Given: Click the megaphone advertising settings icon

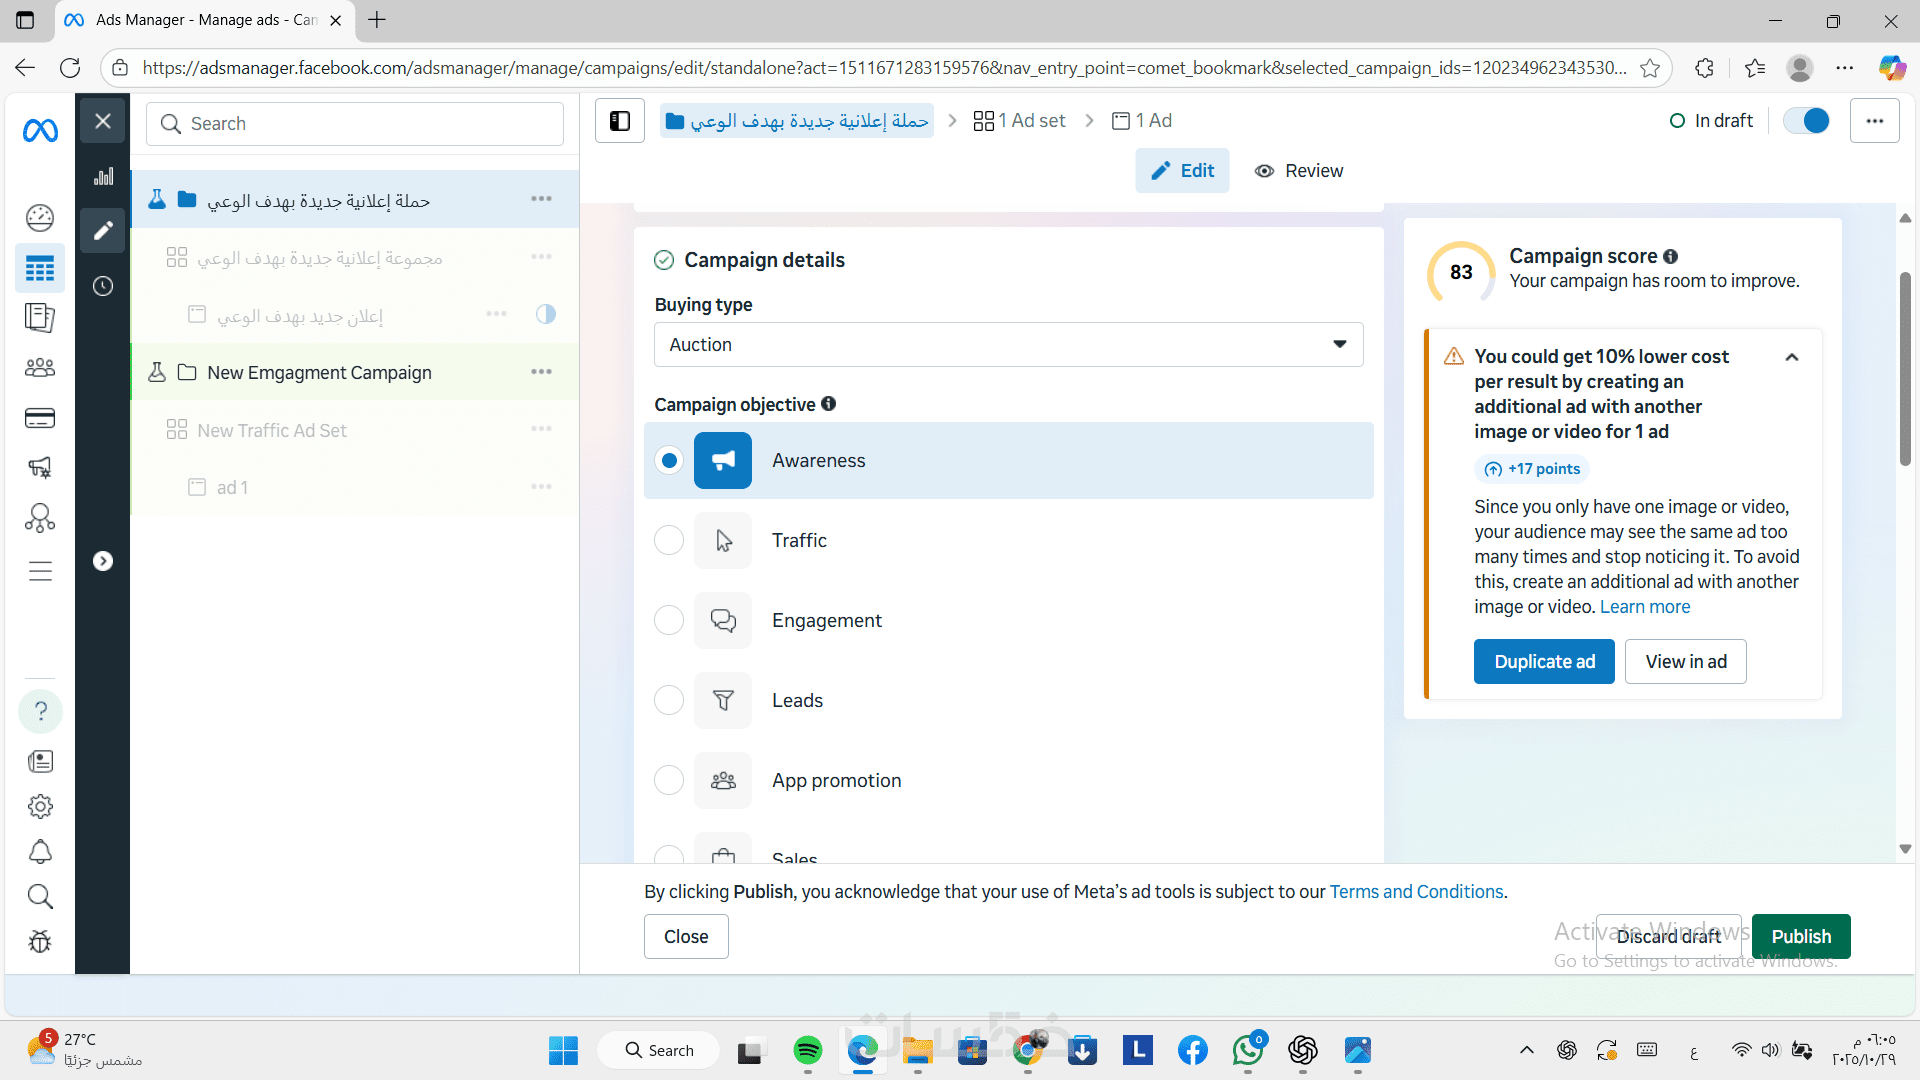Looking at the screenshot, I should (40, 467).
